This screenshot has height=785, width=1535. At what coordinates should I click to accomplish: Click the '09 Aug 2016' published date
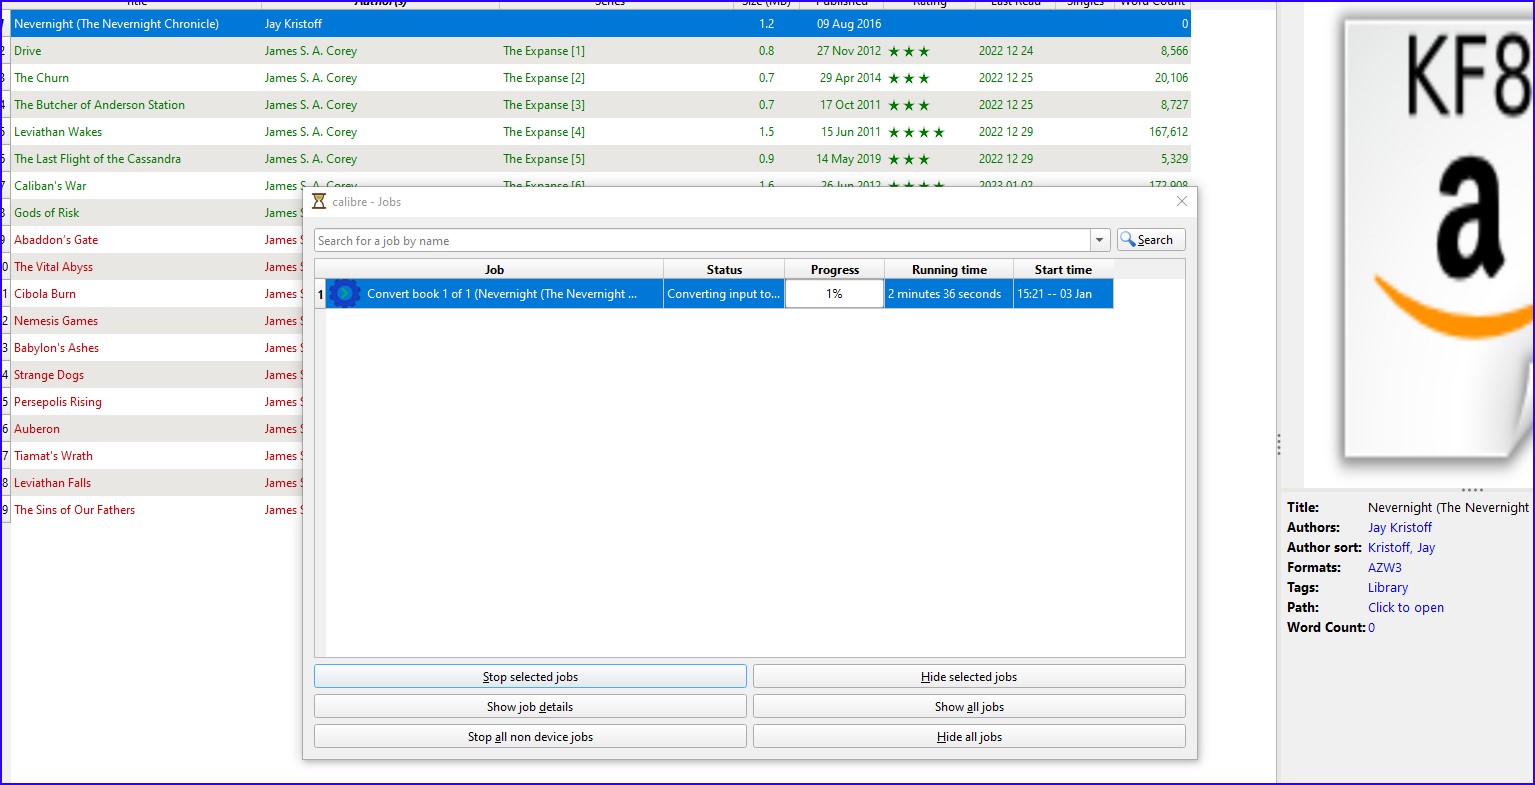click(849, 24)
